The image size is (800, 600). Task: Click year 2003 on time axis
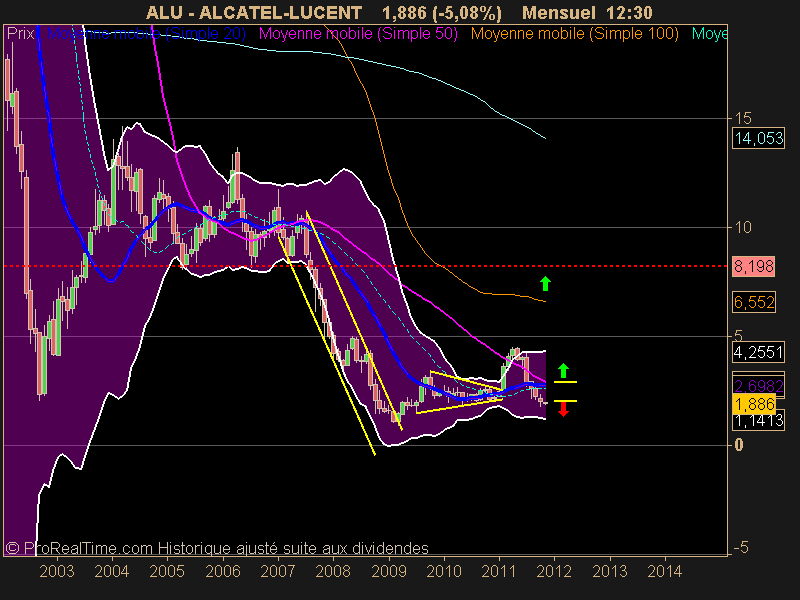[x=57, y=571]
